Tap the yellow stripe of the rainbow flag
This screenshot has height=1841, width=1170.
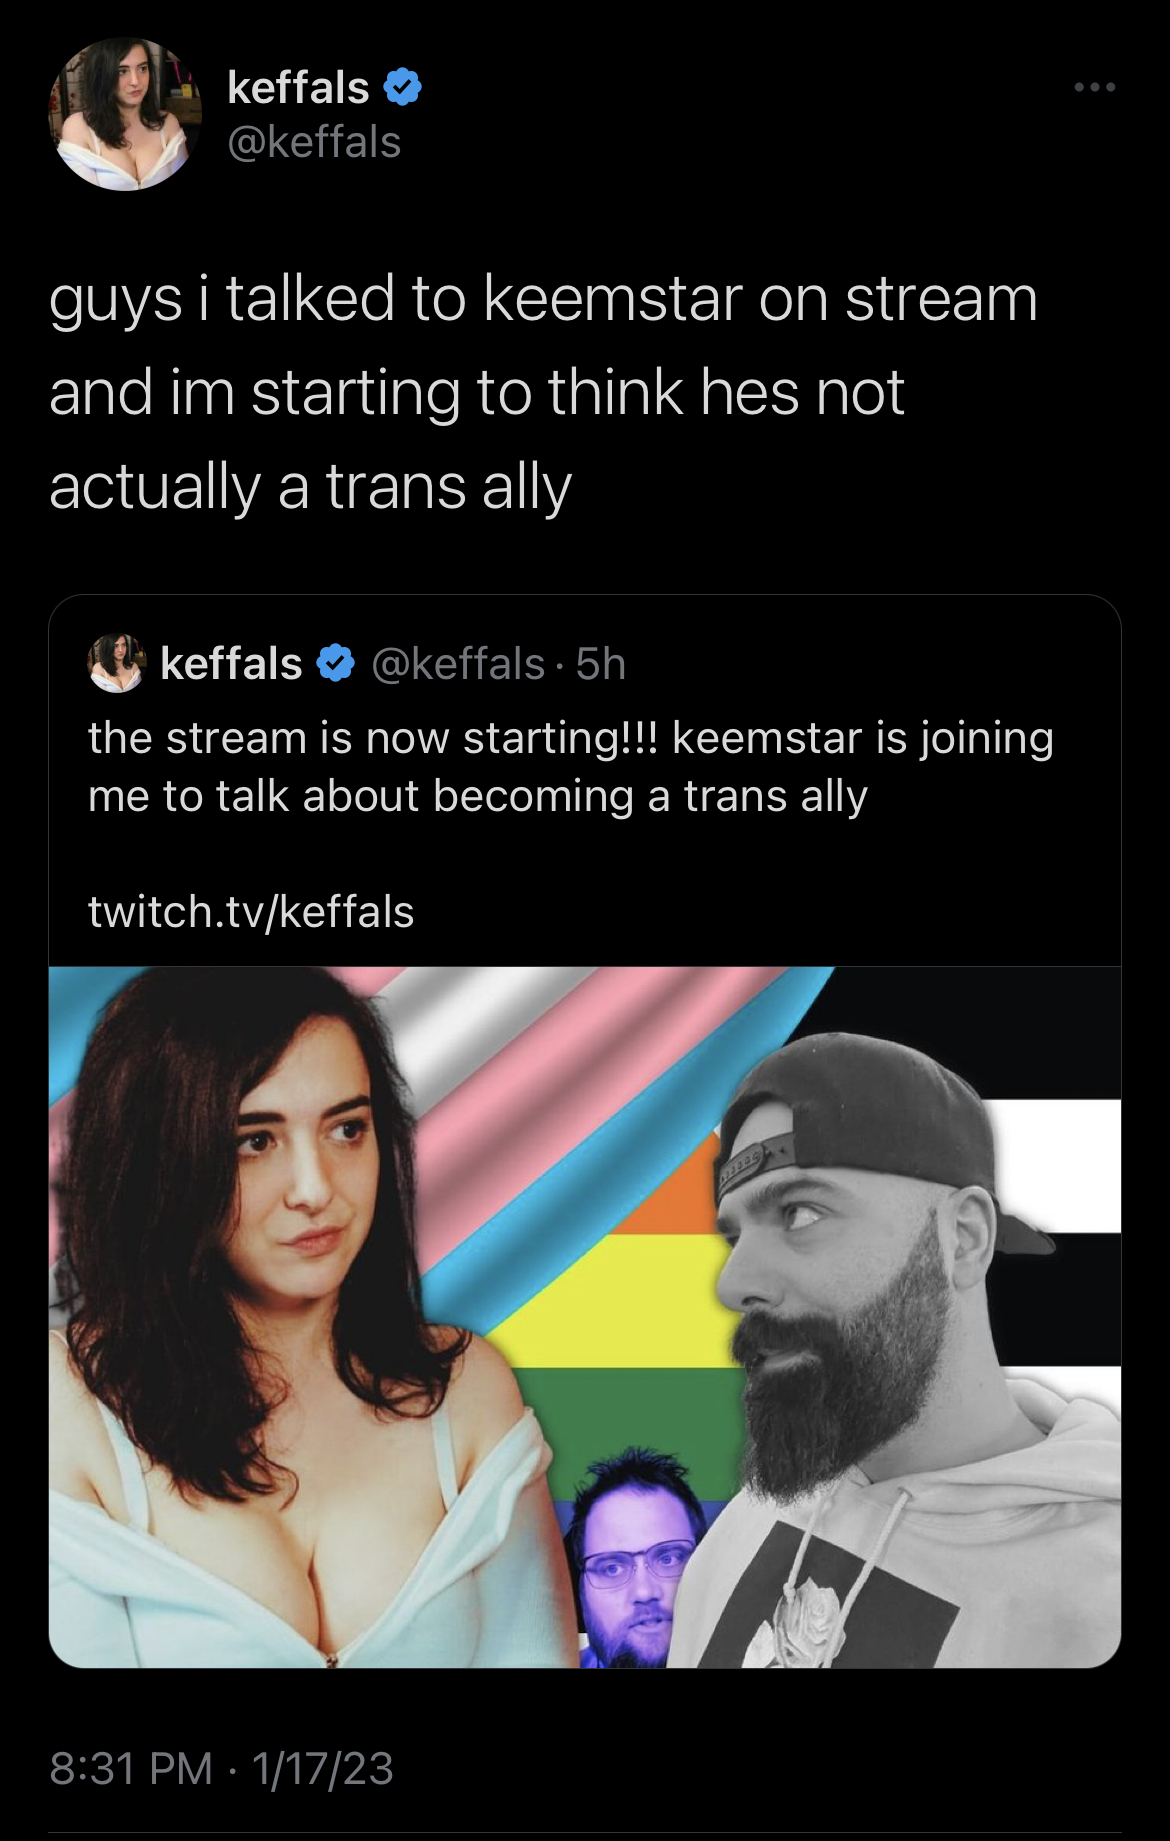(620, 1300)
